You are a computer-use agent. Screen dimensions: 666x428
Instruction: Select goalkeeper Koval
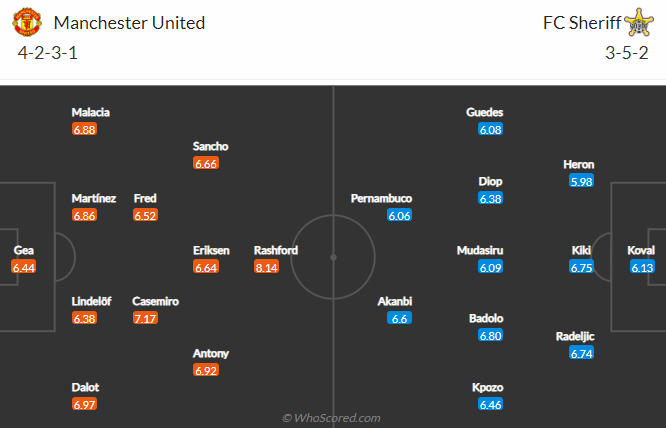[x=641, y=250]
